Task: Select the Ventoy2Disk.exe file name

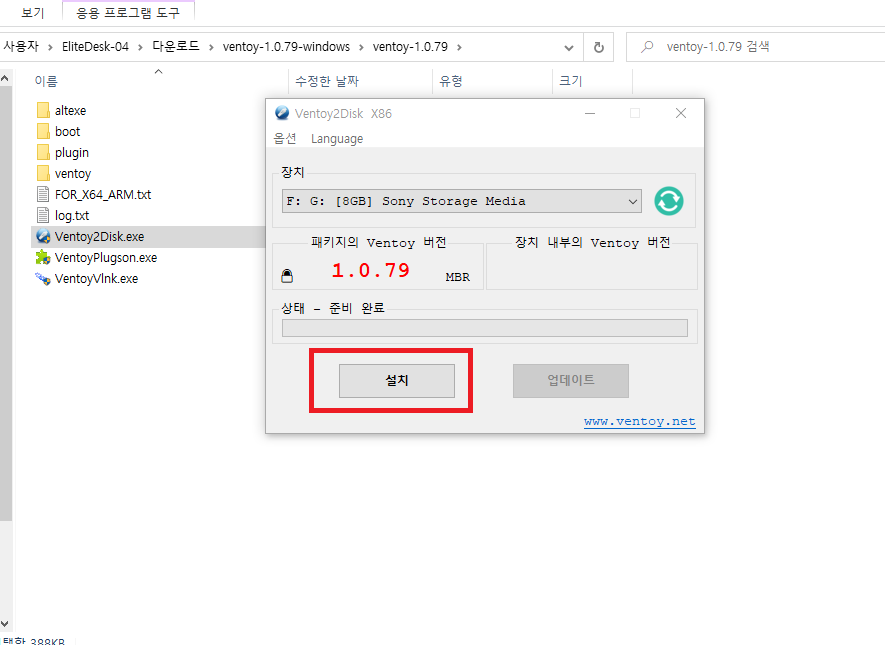Action: pos(99,236)
